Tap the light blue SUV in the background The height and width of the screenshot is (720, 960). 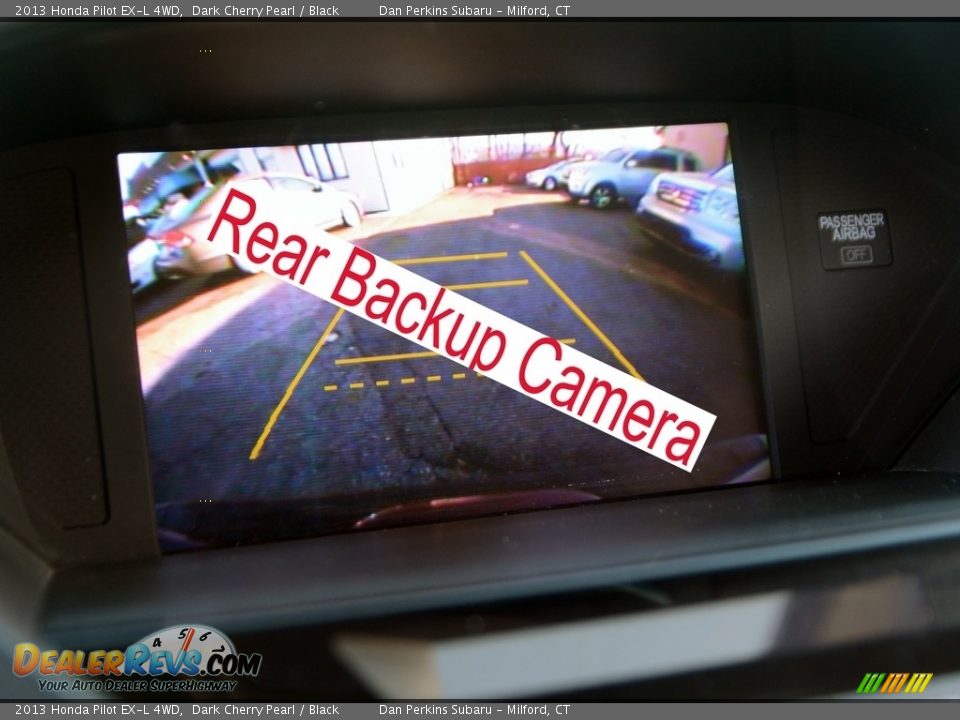tap(625, 175)
